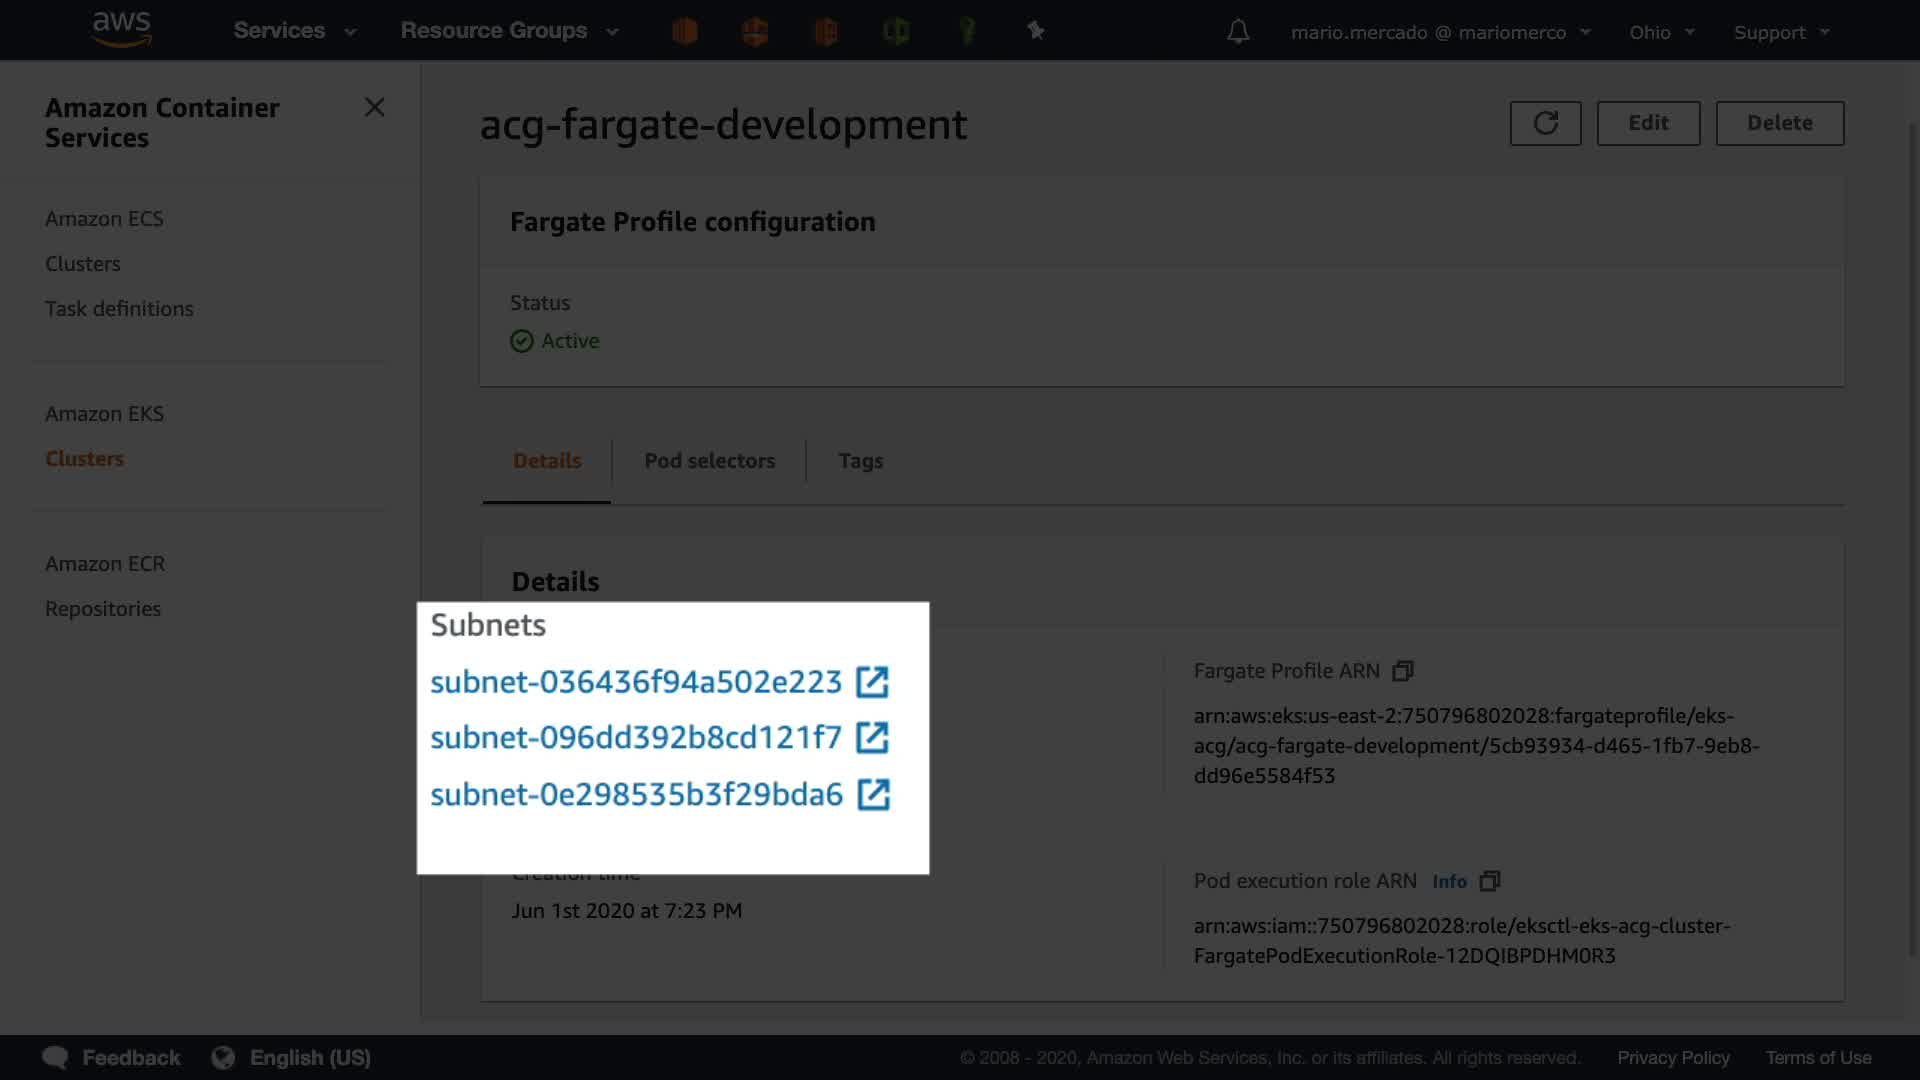Screen dimensions: 1920x1080
Task: Click Info link beside Pod execution role
Action: point(1449,881)
